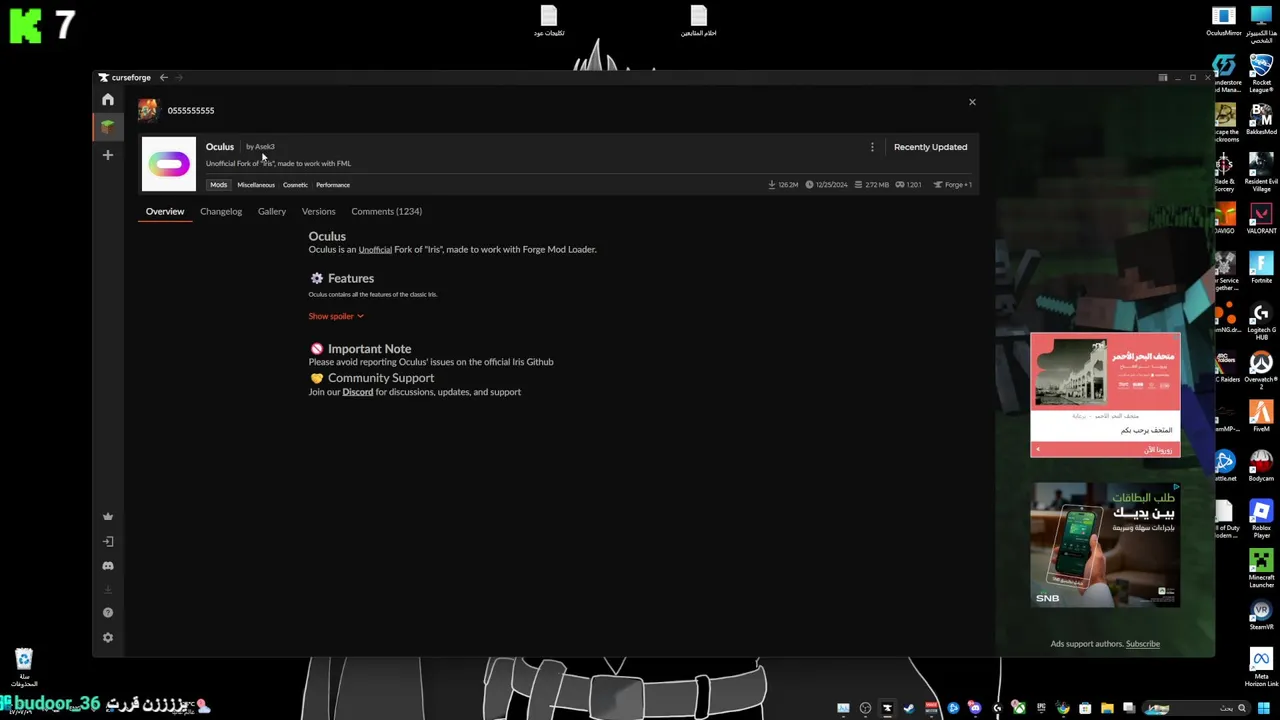
Task: Open the Epic Games icon in taskbar
Action: (1041, 709)
